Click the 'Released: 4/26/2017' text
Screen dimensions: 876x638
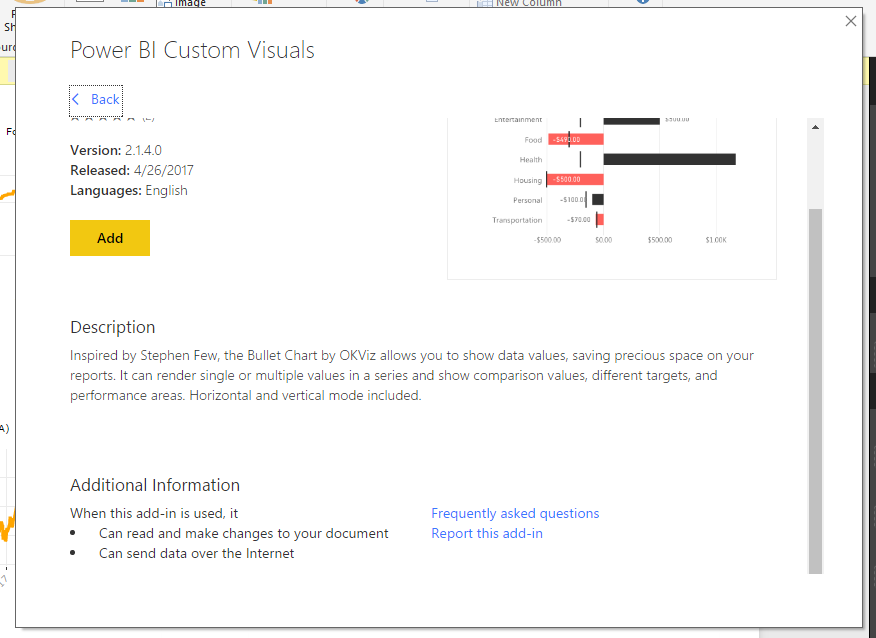pyautogui.click(x=132, y=170)
